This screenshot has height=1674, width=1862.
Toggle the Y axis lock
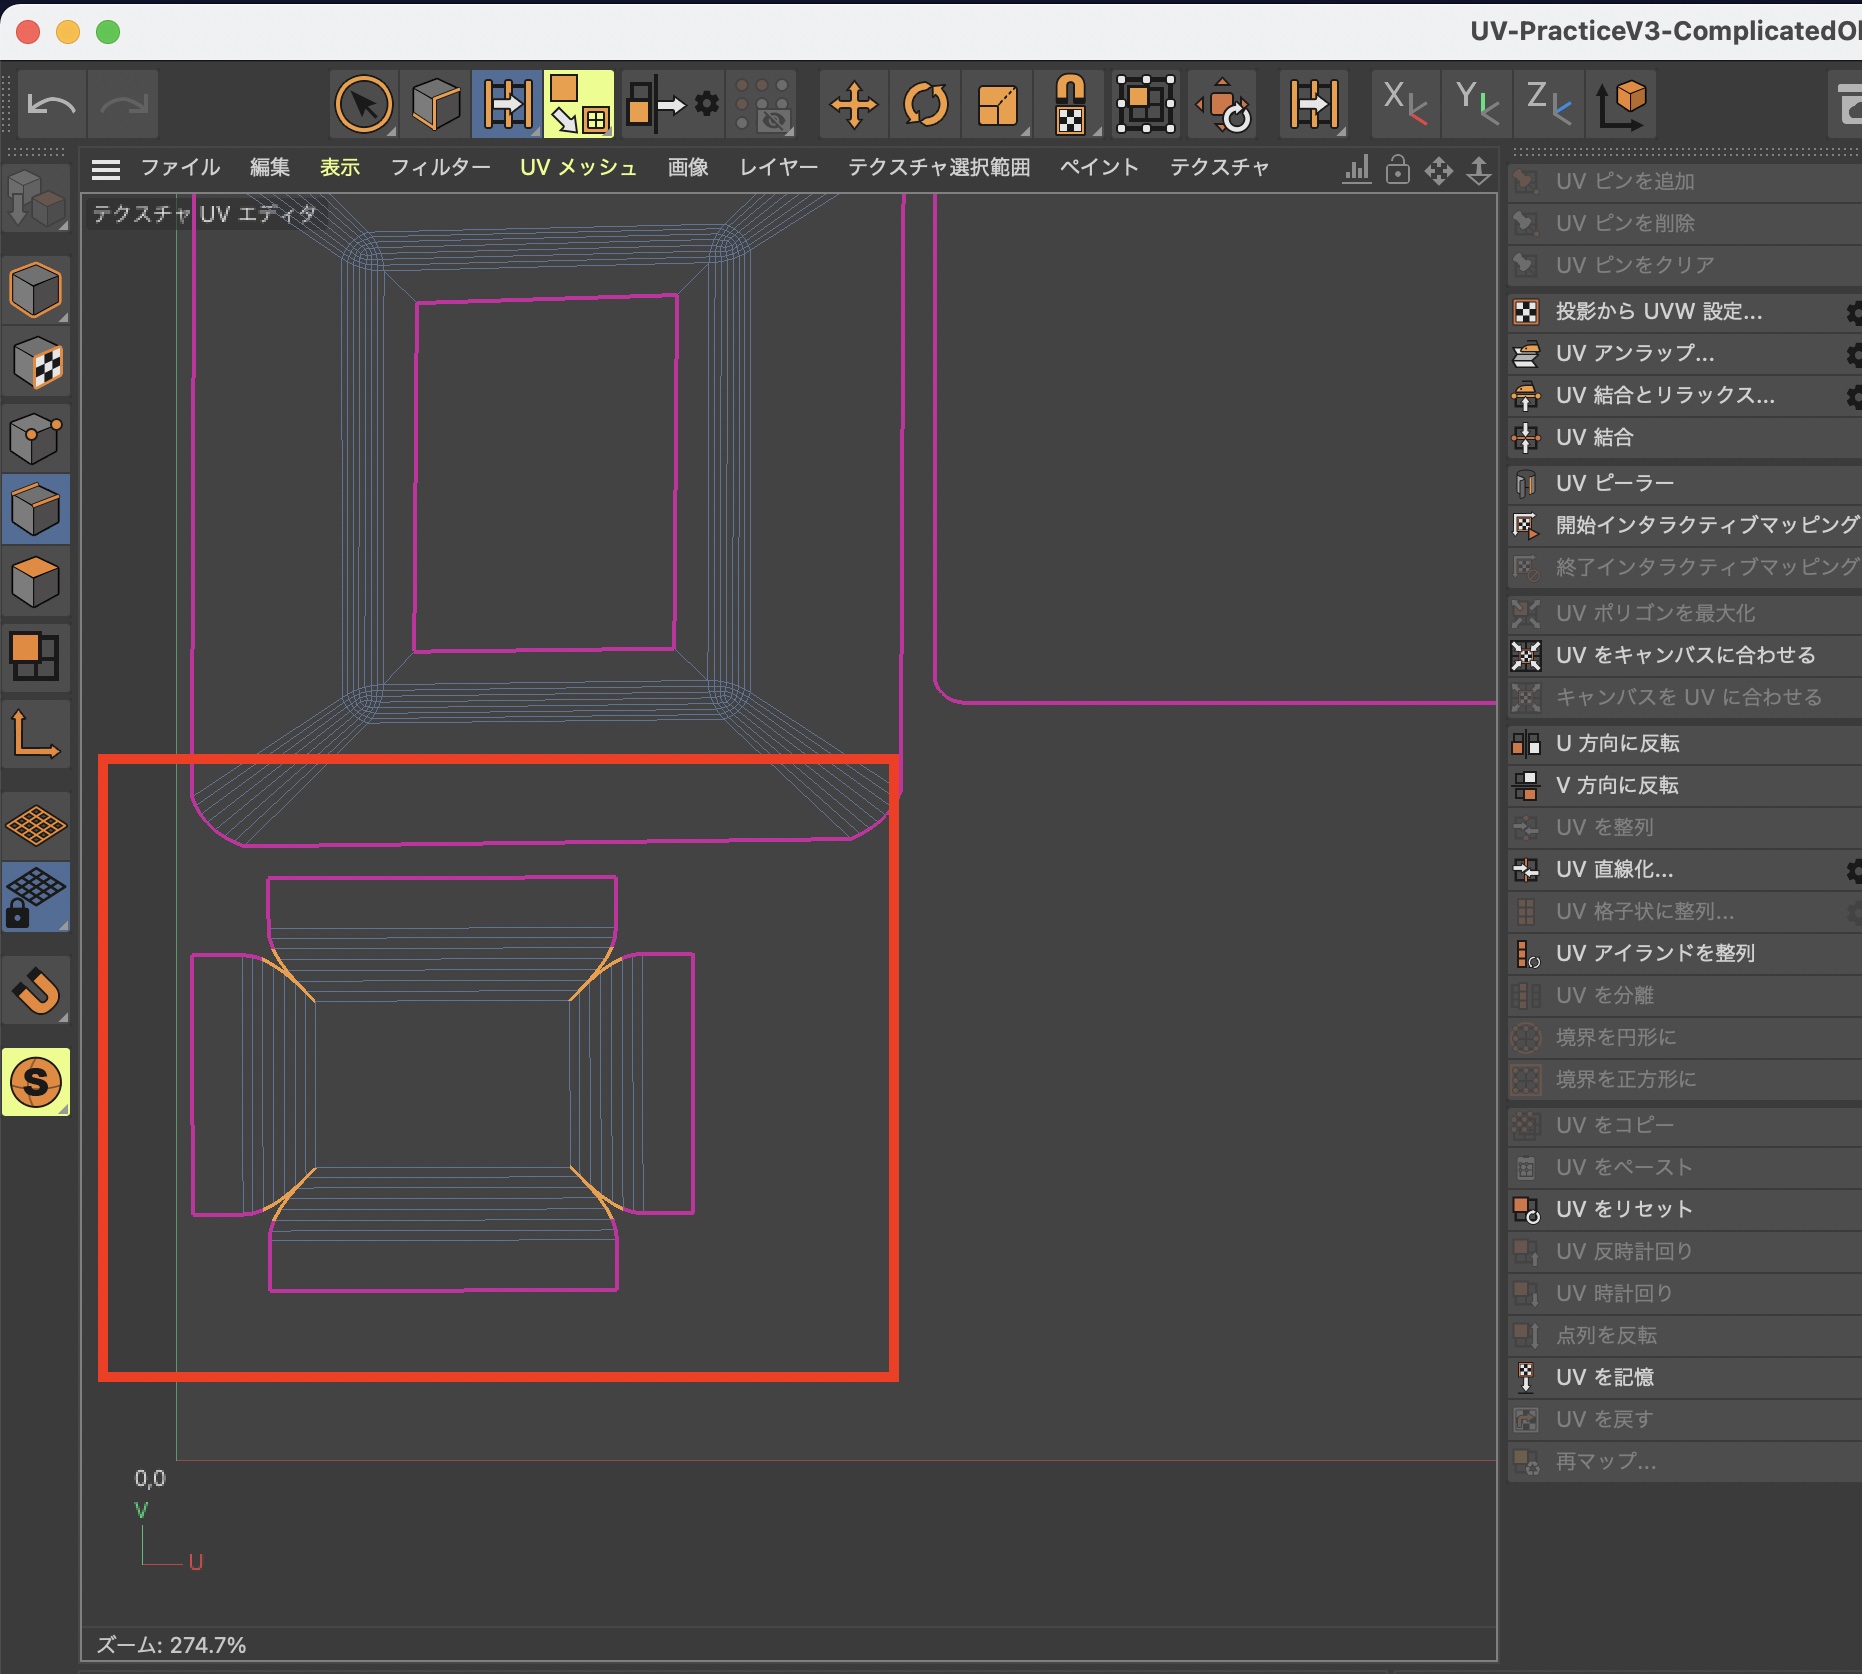pos(1476,104)
